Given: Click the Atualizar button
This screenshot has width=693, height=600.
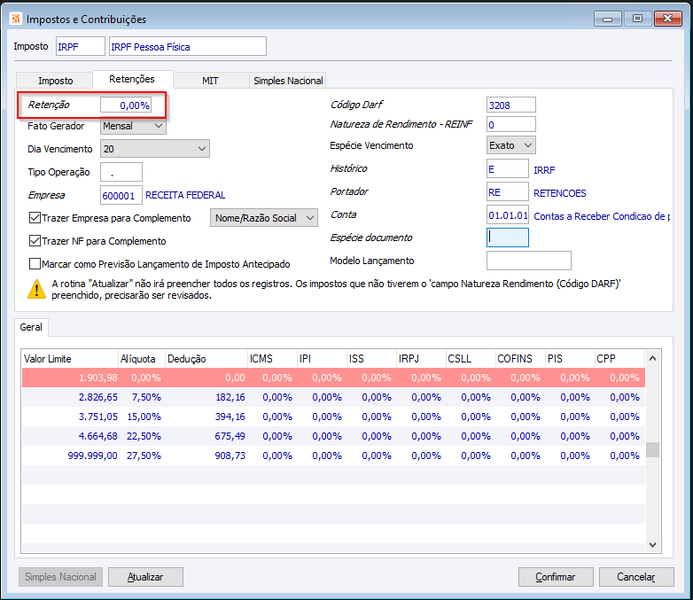Looking at the screenshot, I should [145, 577].
